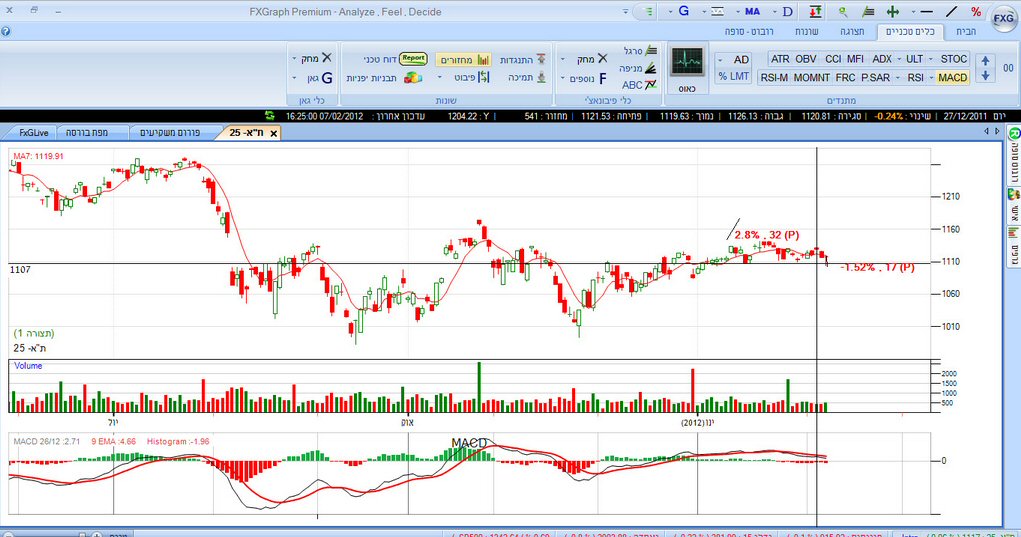Expand dropdown beside נוספים F tool
Viewport: 1021px width, 537px height.
click(x=563, y=79)
